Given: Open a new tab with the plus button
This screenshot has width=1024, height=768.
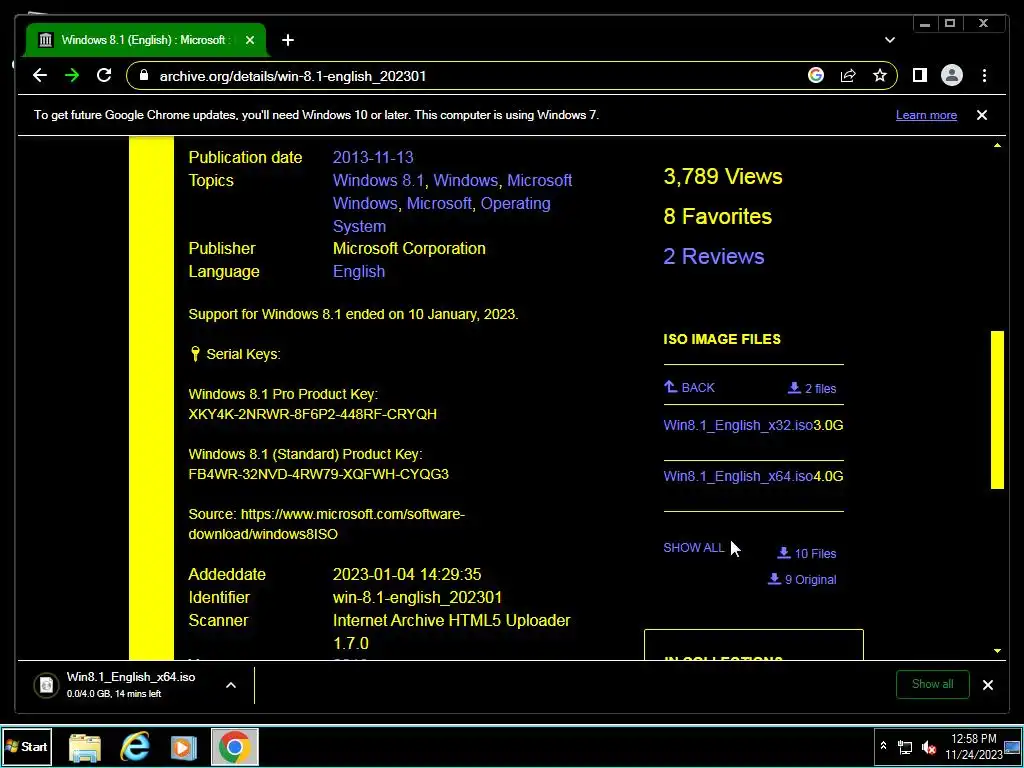Looking at the screenshot, I should pos(288,40).
